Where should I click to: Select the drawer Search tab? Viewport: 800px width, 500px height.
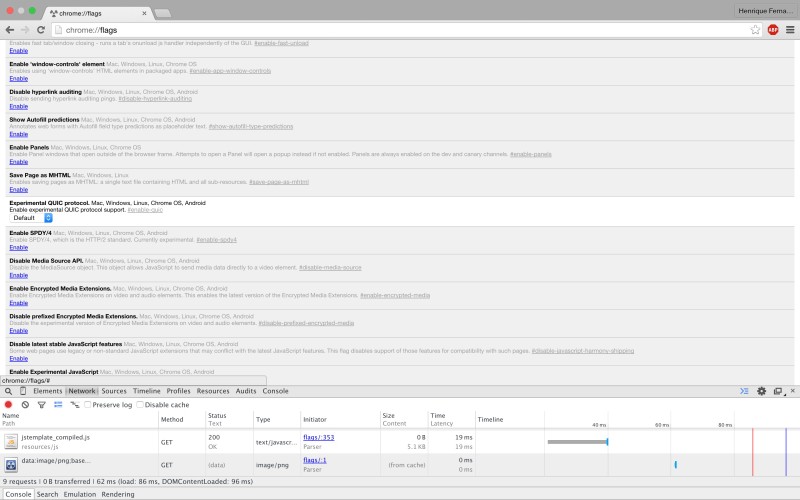47,494
